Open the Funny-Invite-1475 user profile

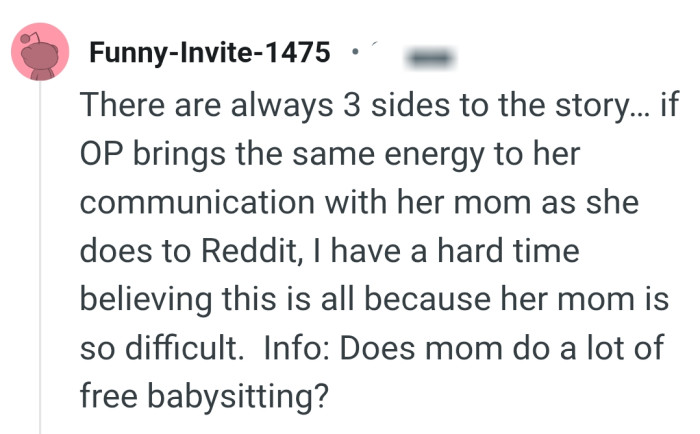[210, 51]
